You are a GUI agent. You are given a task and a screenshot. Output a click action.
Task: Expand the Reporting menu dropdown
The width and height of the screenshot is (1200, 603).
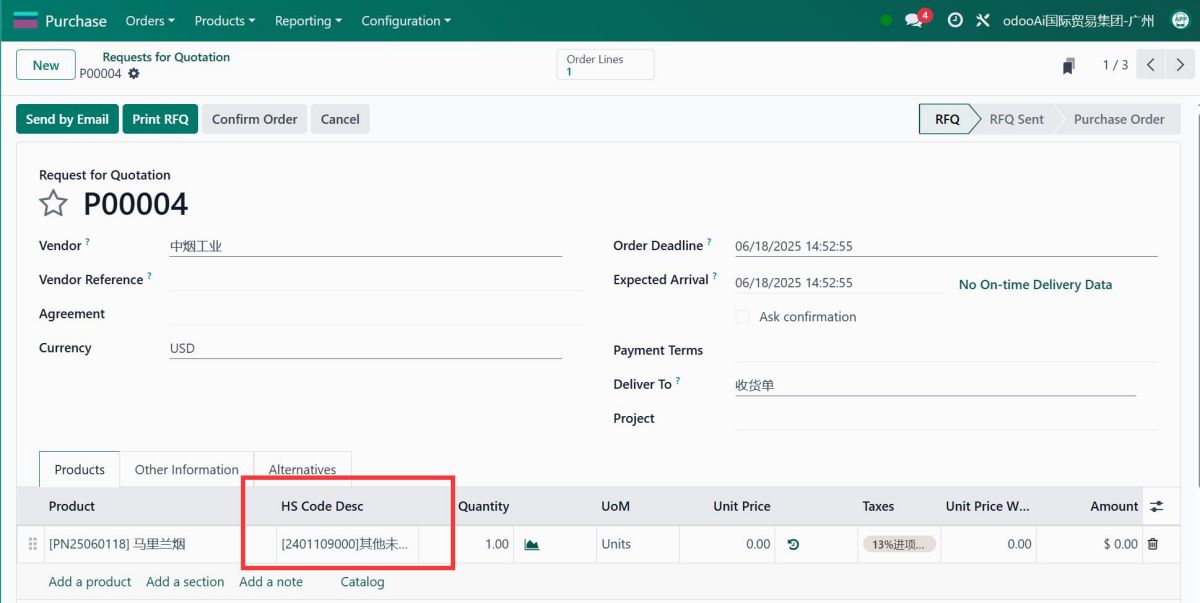pyautogui.click(x=308, y=20)
